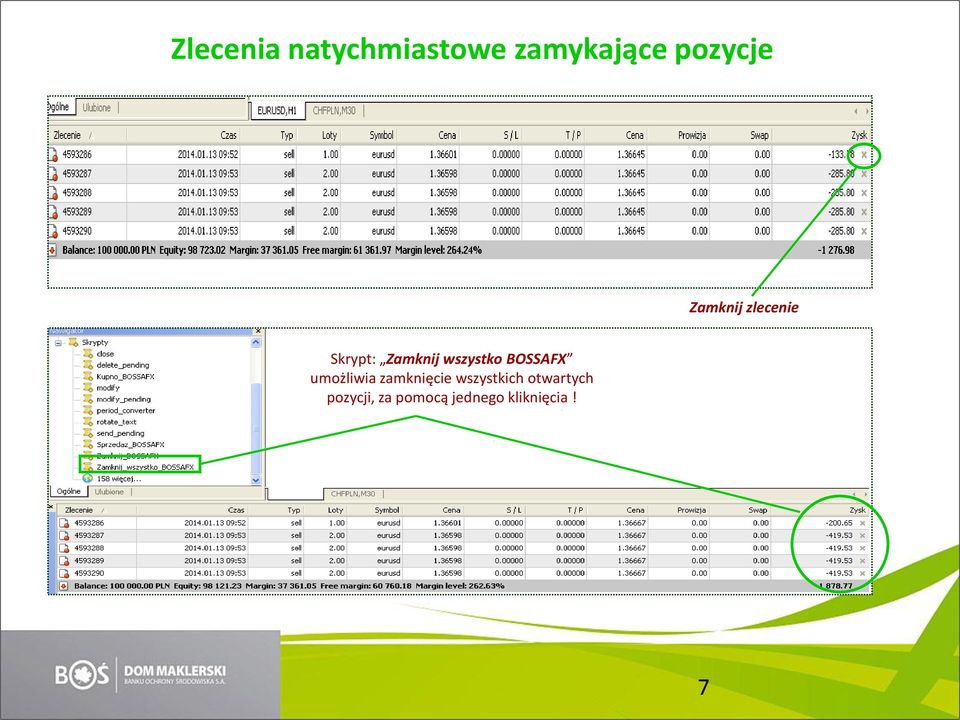
Task: Close order 4593287 in the lower terminal table
Action: pyautogui.click(x=863, y=536)
